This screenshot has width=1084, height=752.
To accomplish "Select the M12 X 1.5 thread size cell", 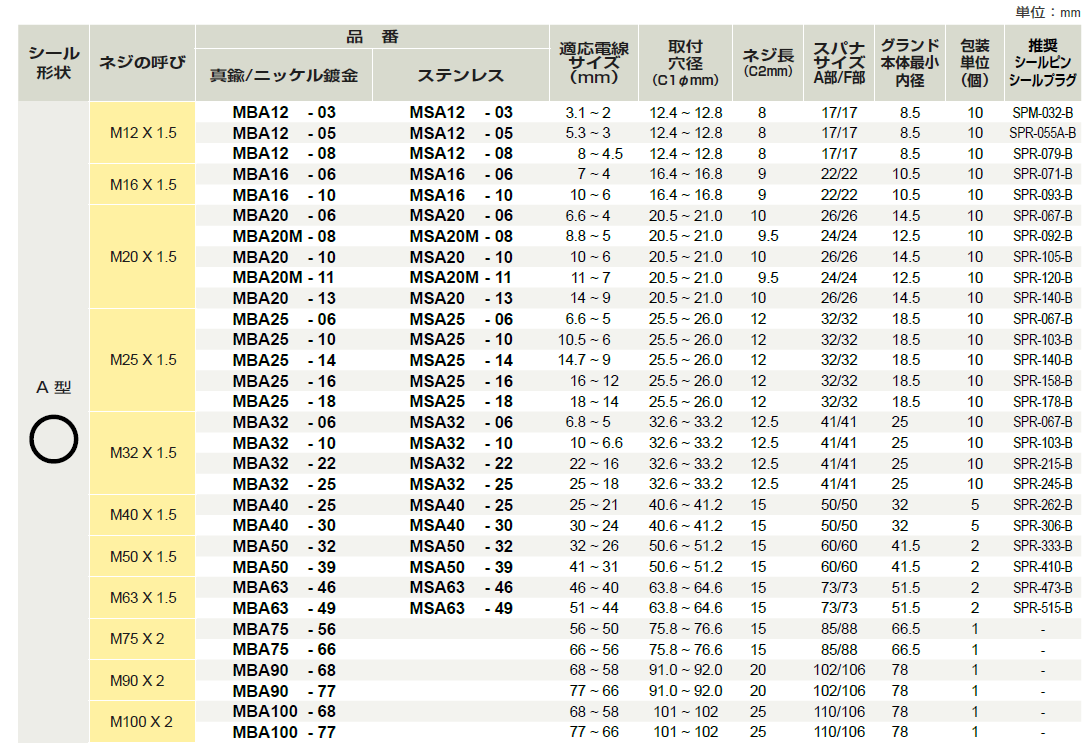I will pyautogui.click(x=142, y=133).
